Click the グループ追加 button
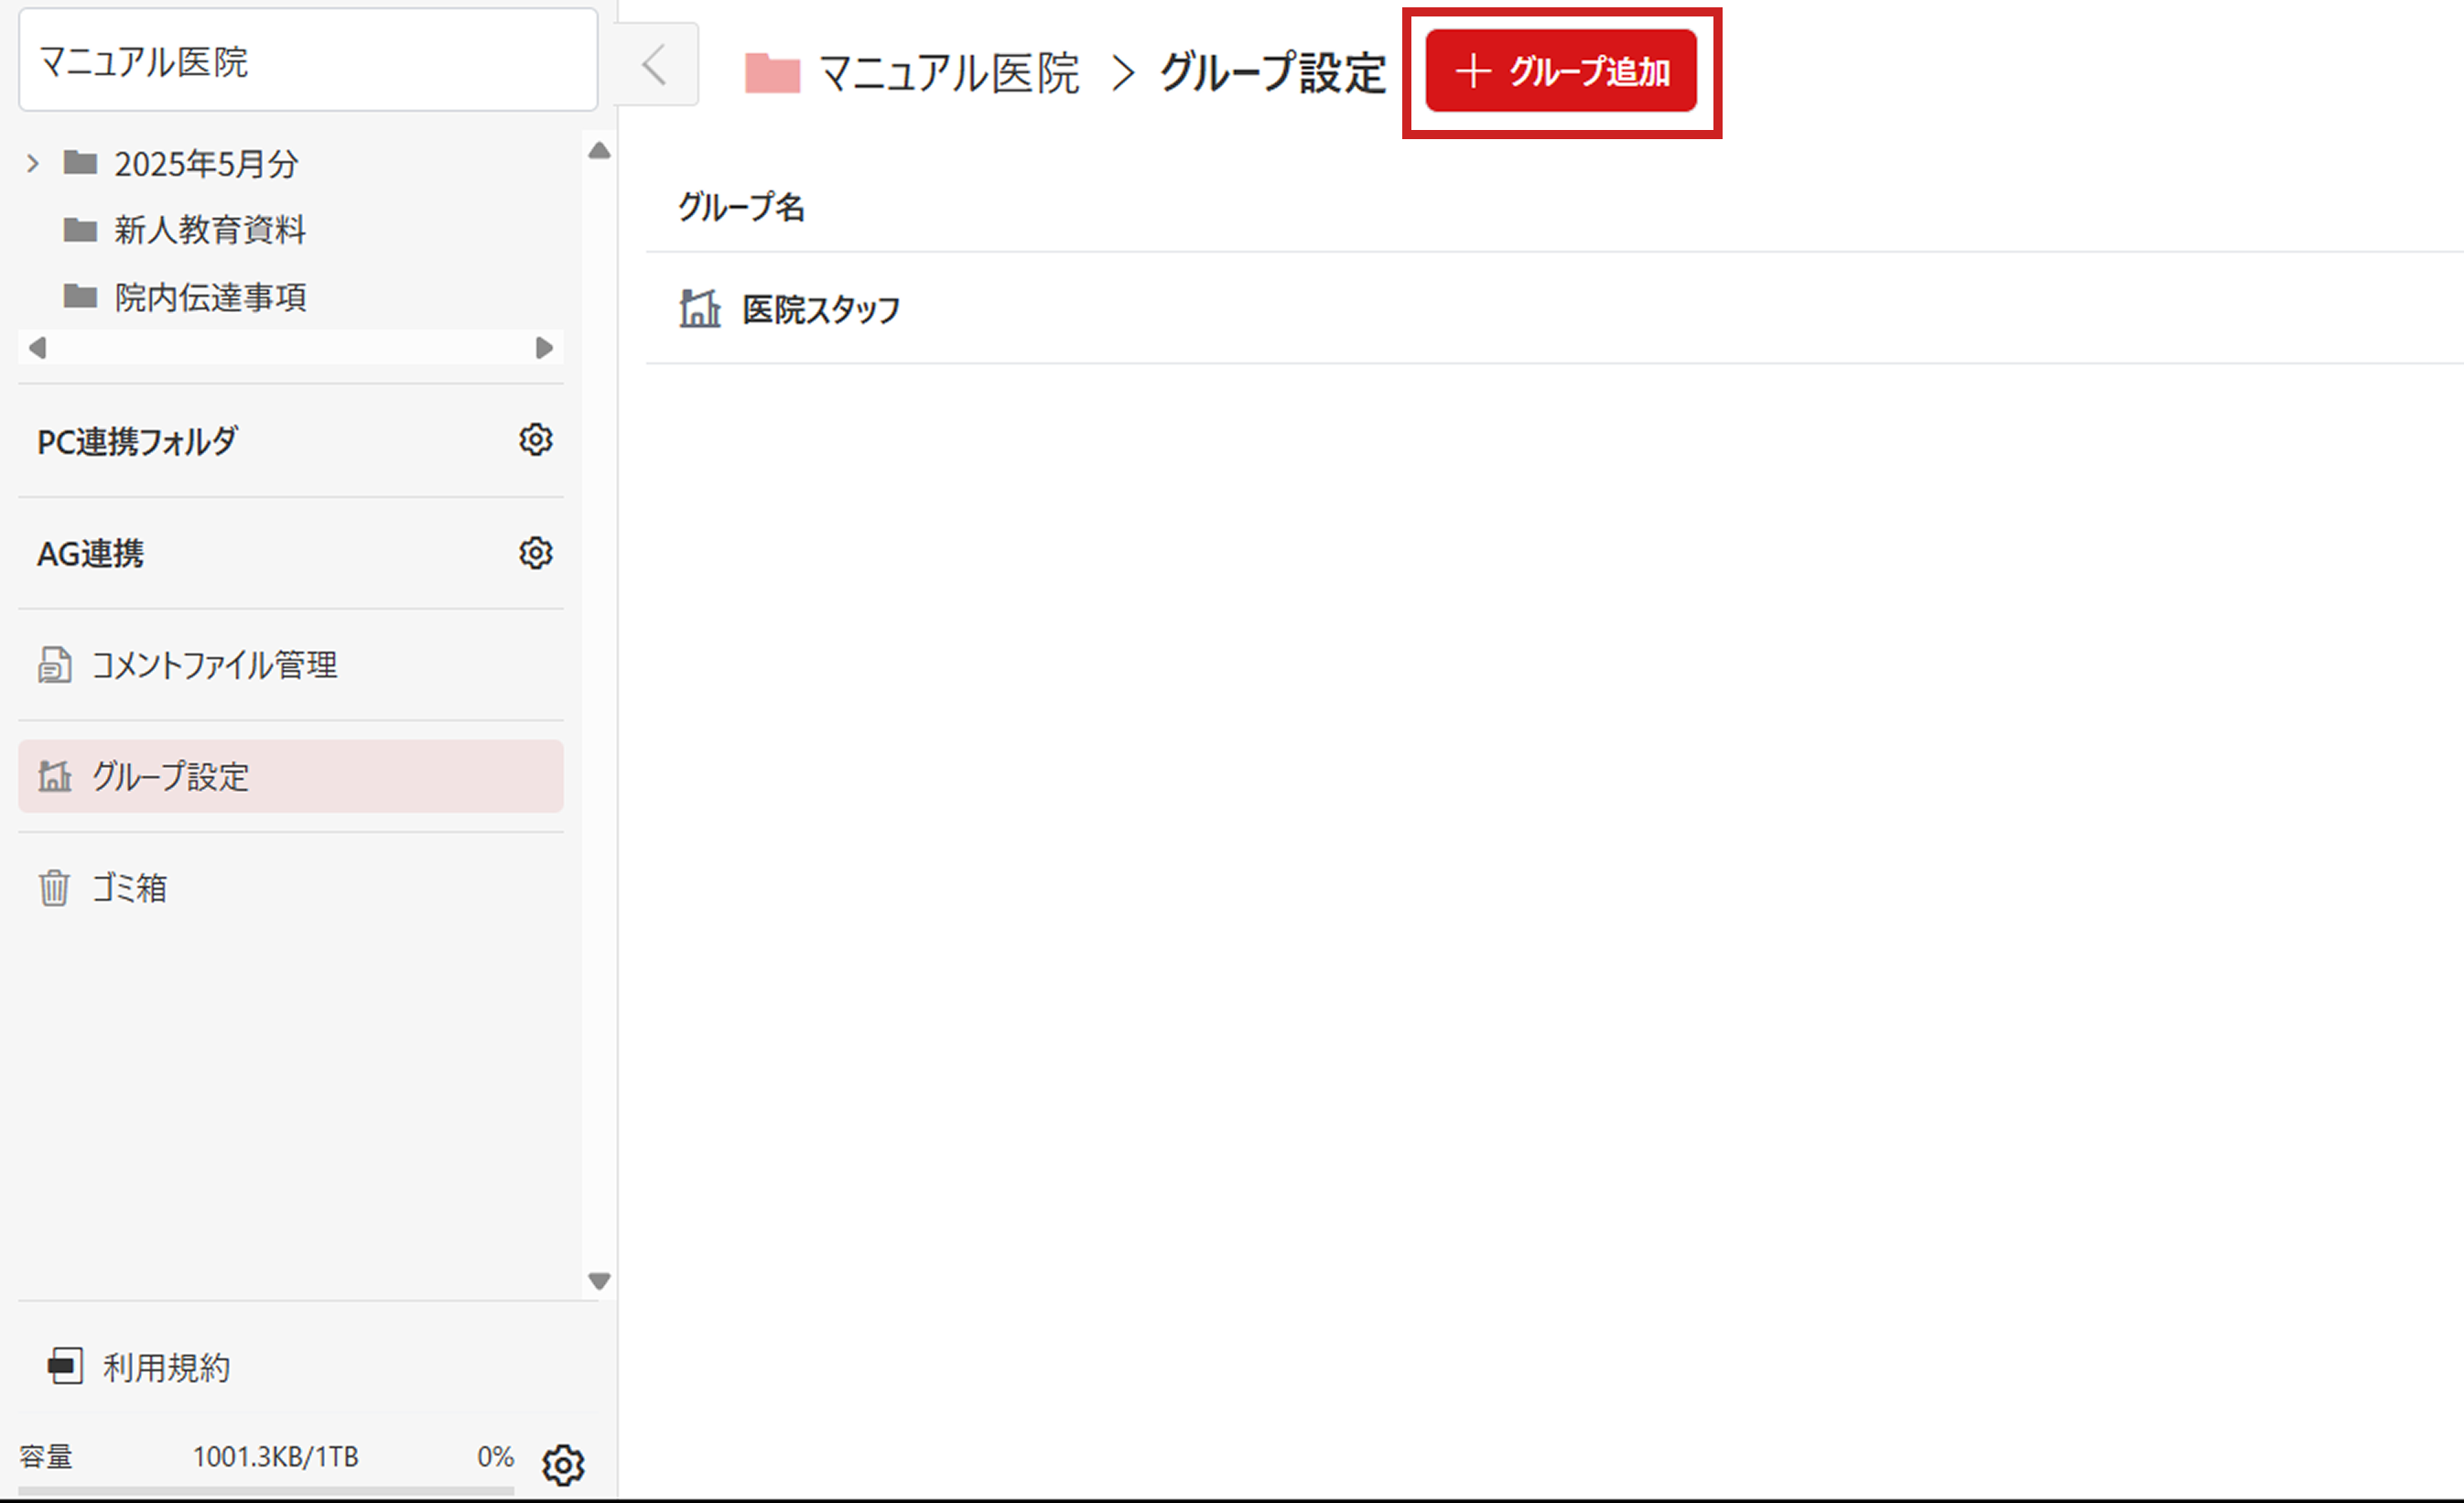 click(1561, 71)
